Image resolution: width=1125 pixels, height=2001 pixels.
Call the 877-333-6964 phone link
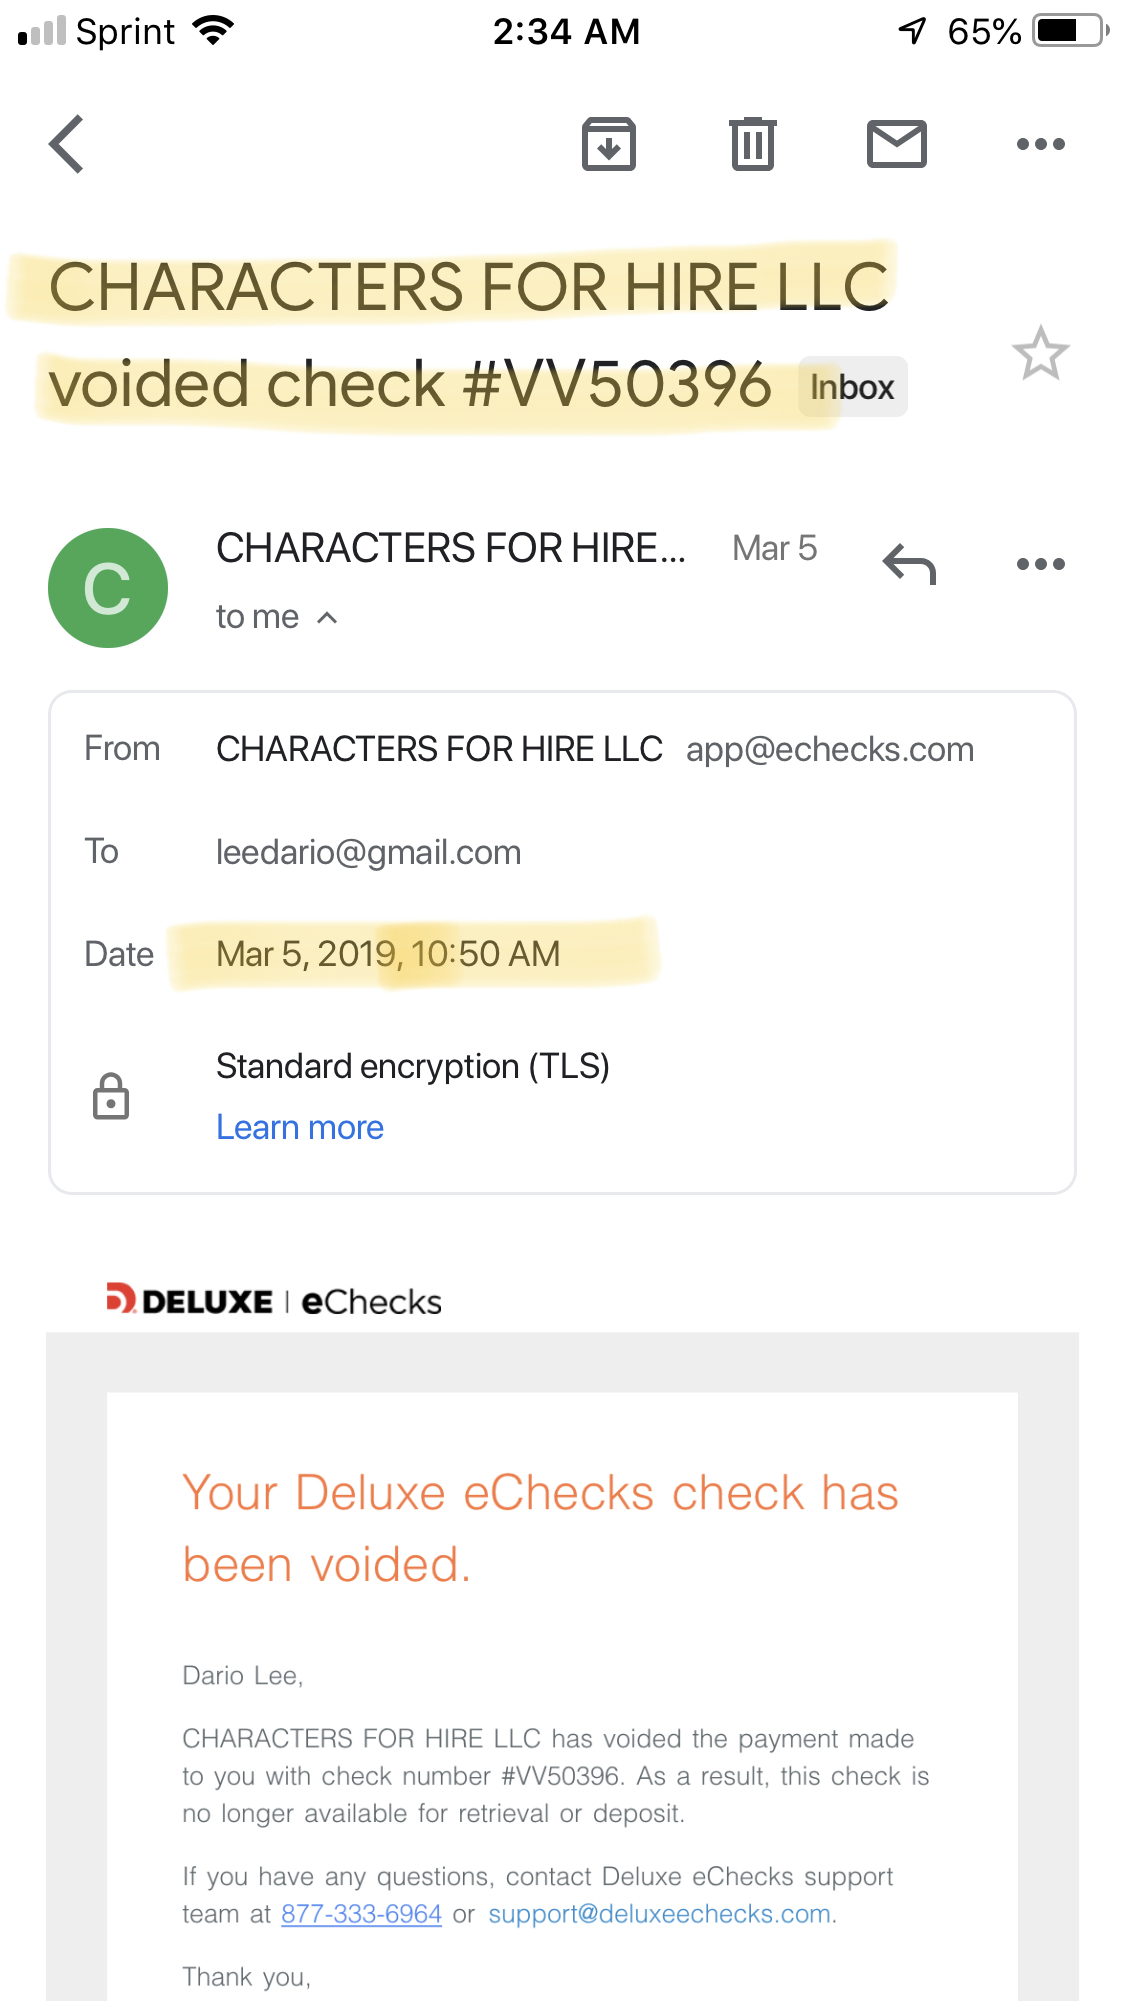coord(361,1914)
